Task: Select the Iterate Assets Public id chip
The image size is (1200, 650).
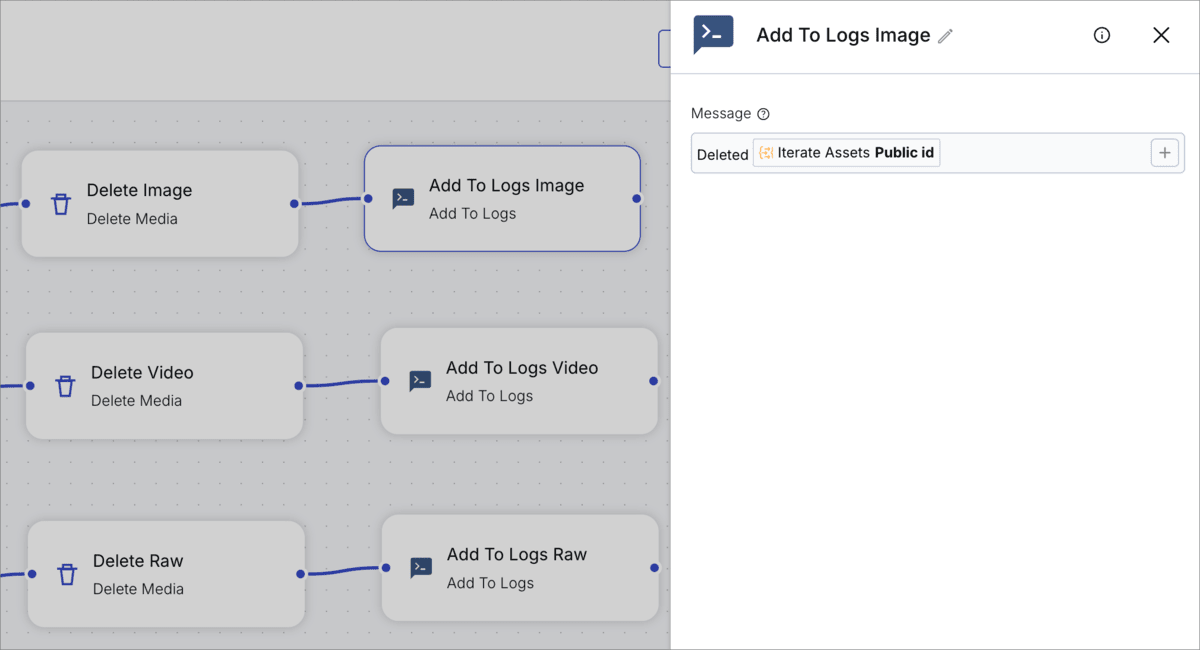Action: click(x=846, y=152)
